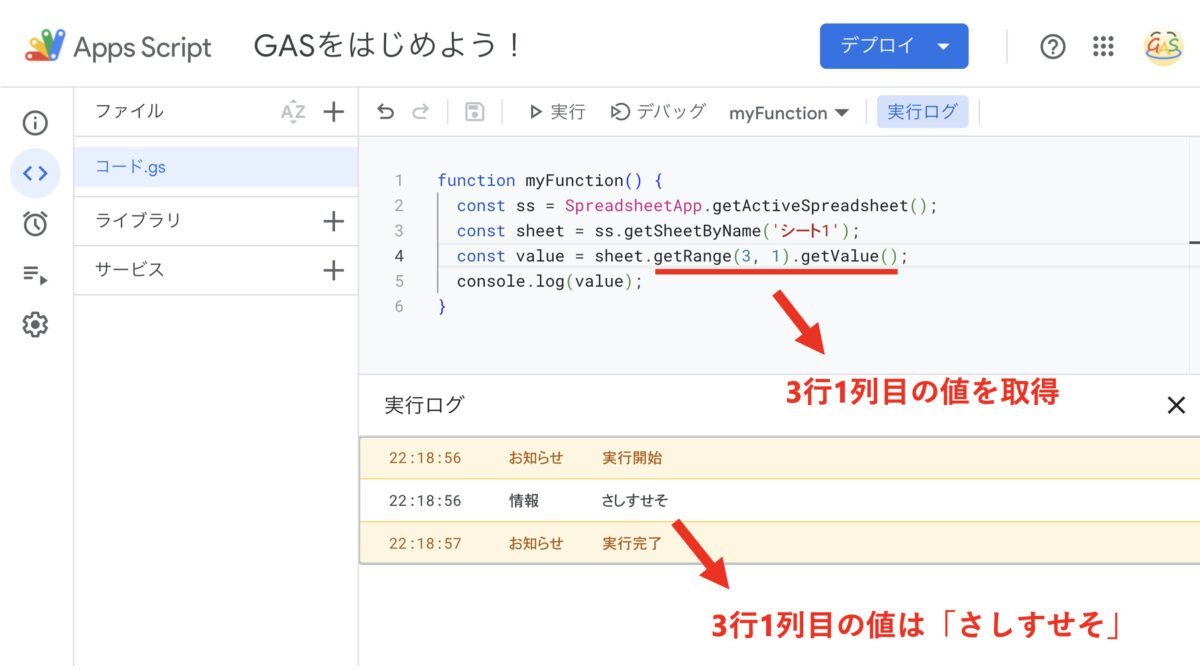Image resolution: width=1200 pixels, height=670 pixels.
Task: Toggle the 実行ログ panel
Action: click(921, 111)
